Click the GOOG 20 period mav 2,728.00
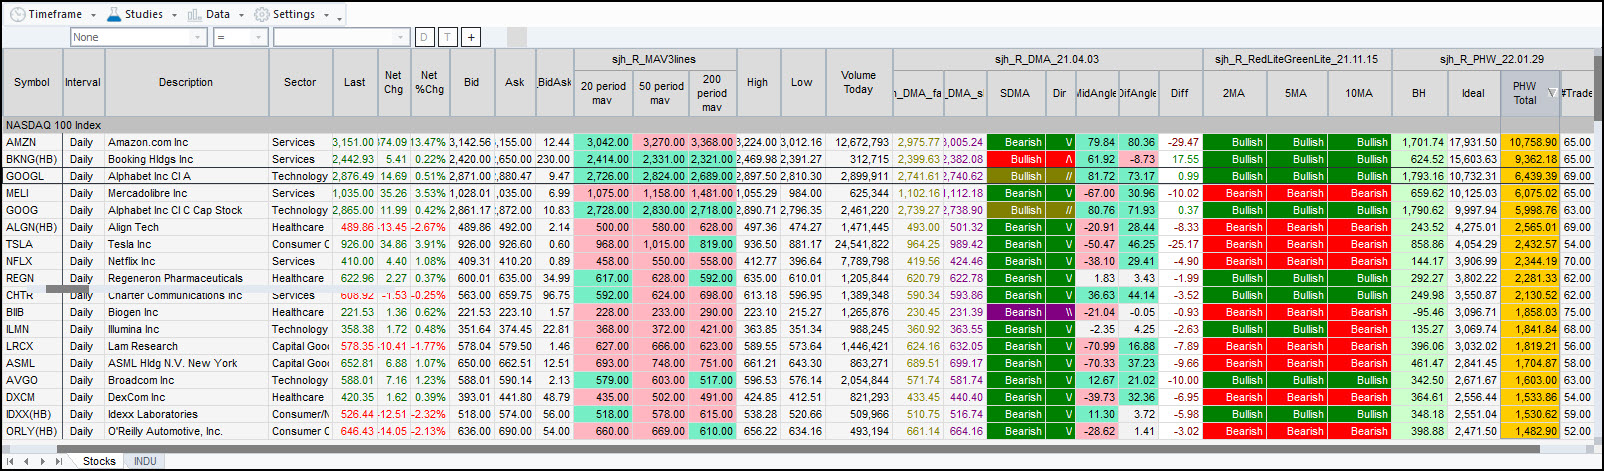Screen dimensions: 1604x471 coord(603,210)
